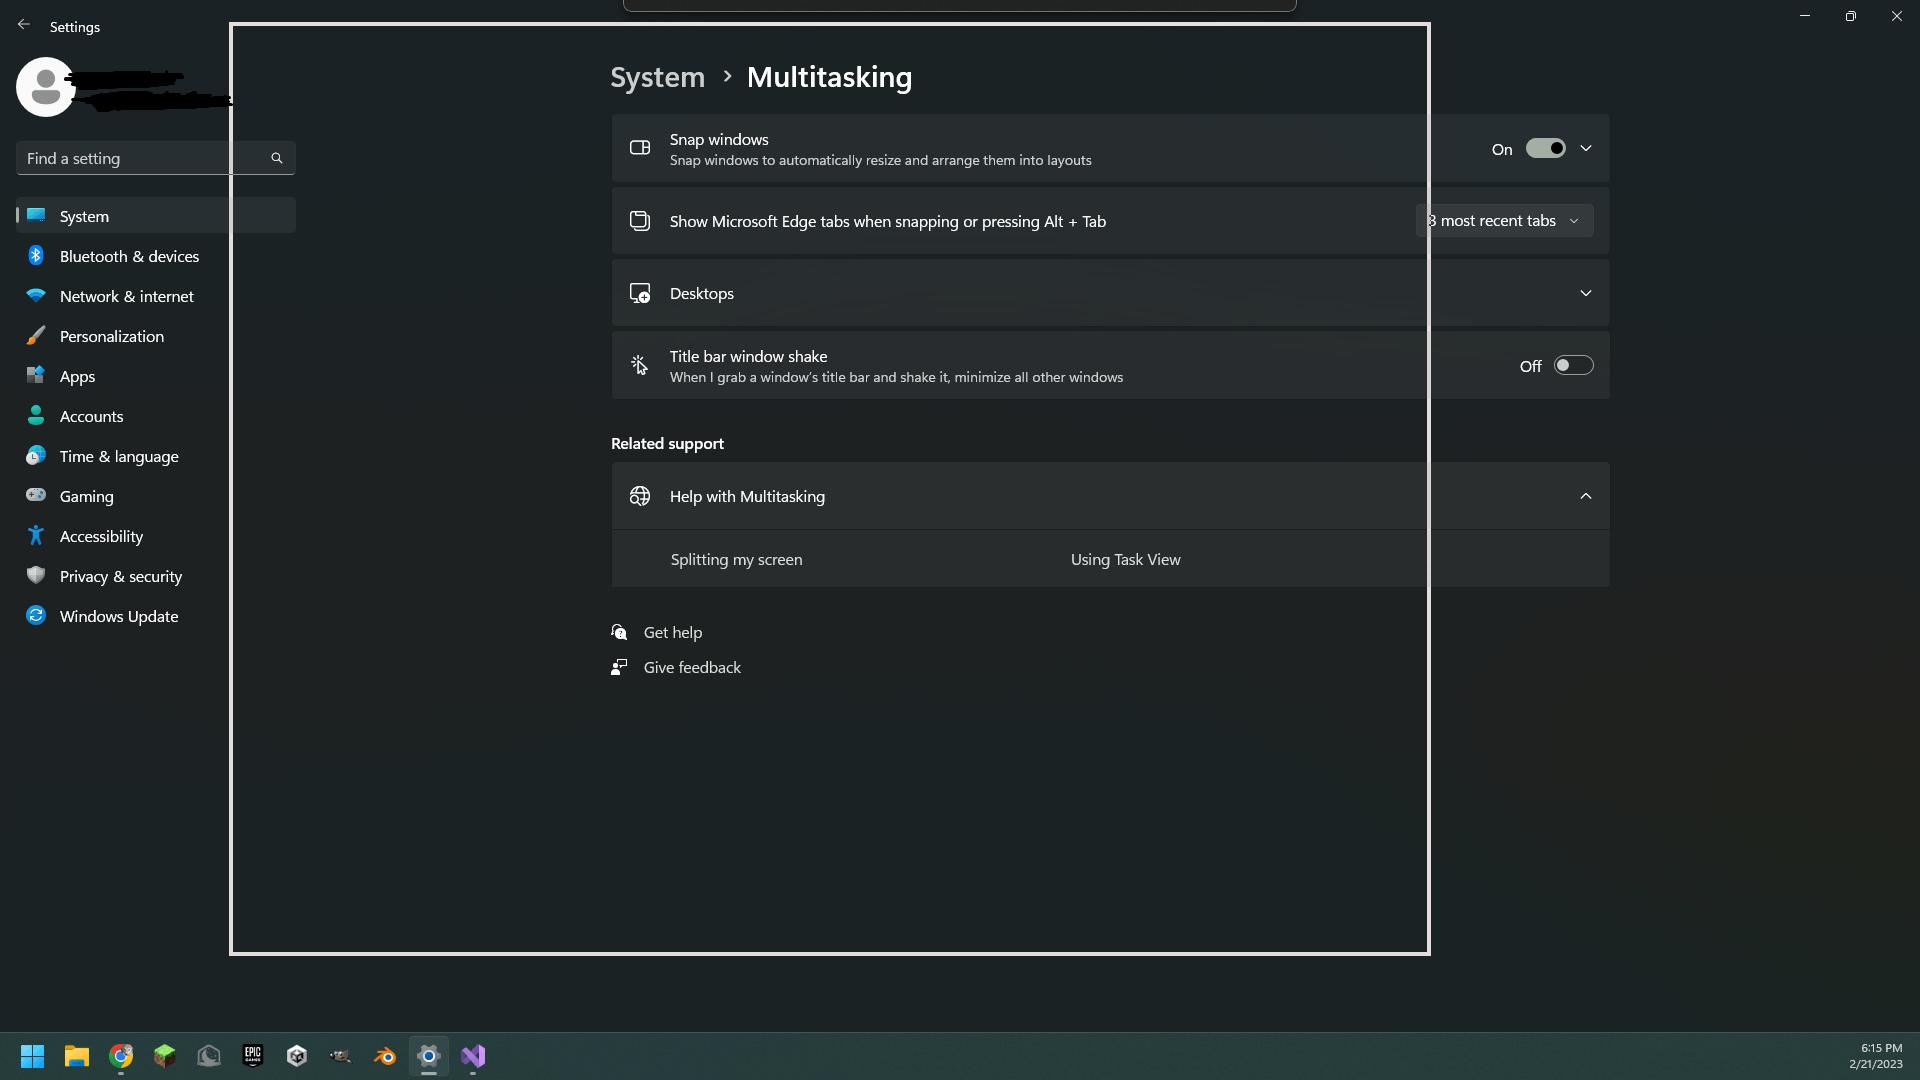Open Visual Studio from taskbar

pos(473,1056)
